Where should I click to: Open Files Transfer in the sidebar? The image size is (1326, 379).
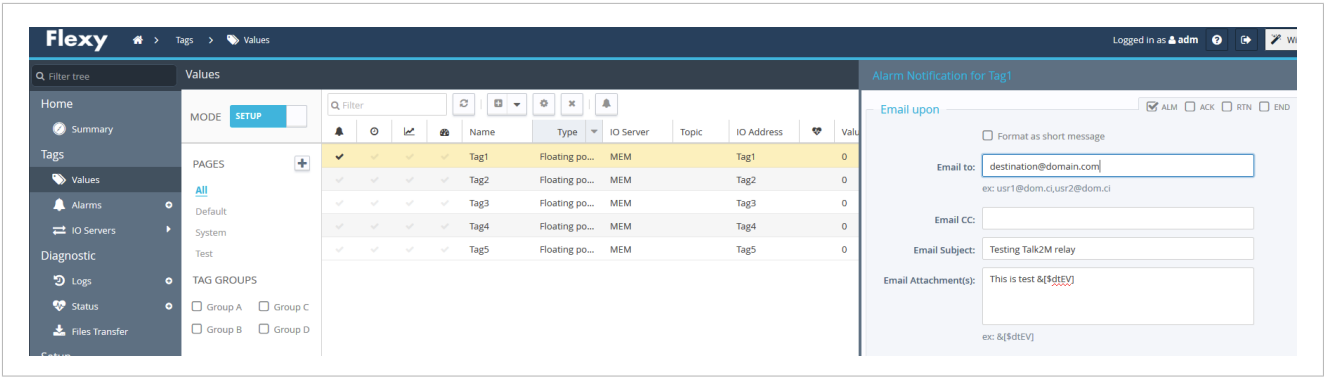[99, 331]
